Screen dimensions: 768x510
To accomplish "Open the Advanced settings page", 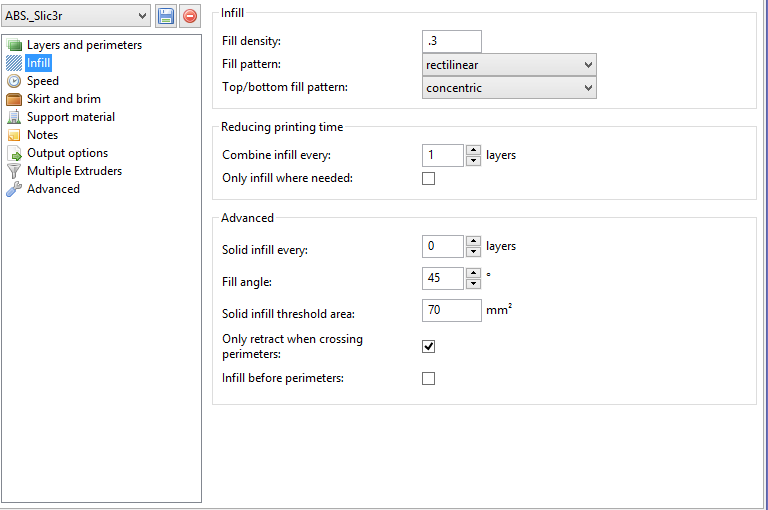I will [53, 189].
